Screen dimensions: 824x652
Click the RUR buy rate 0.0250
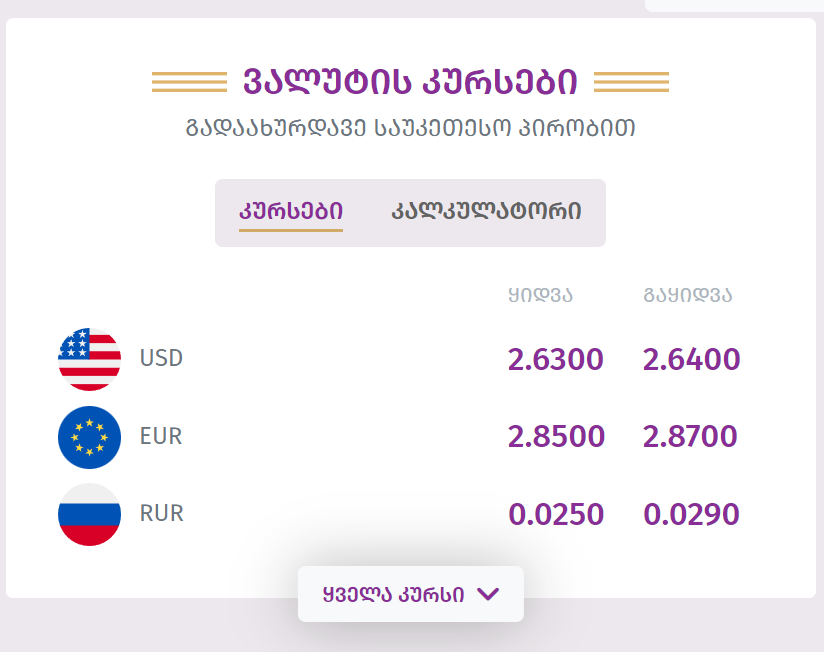click(556, 514)
